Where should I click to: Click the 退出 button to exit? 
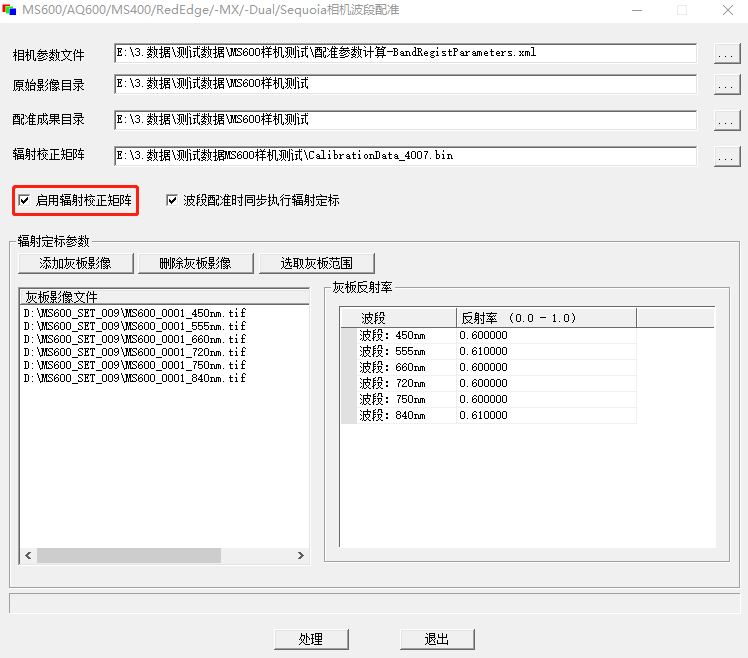(437, 639)
